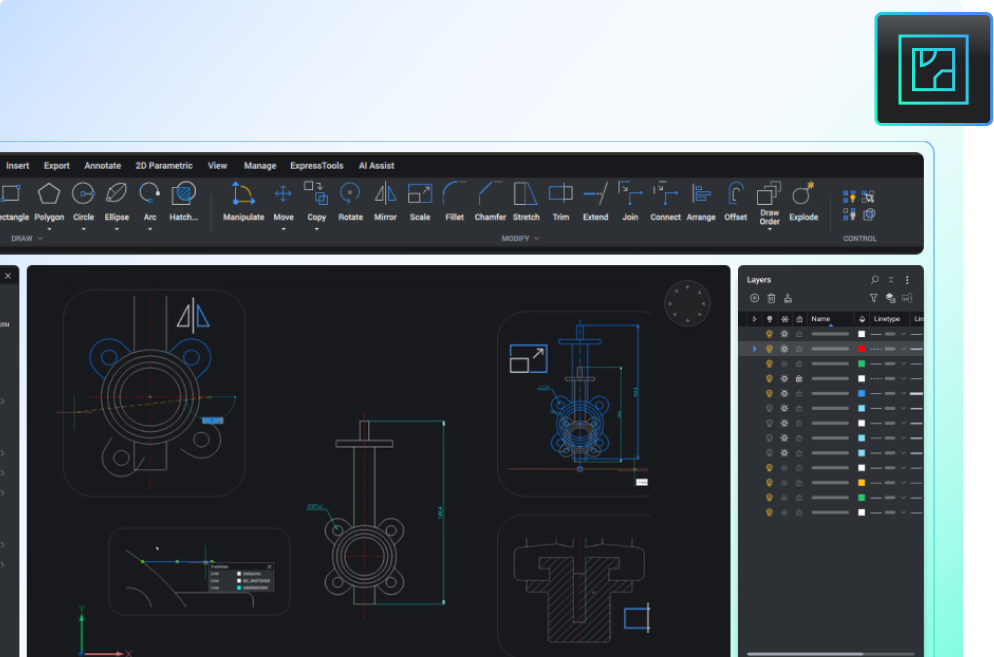This screenshot has width=994, height=657.
Task: Select the Offset tool
Action: coord(735,202)
